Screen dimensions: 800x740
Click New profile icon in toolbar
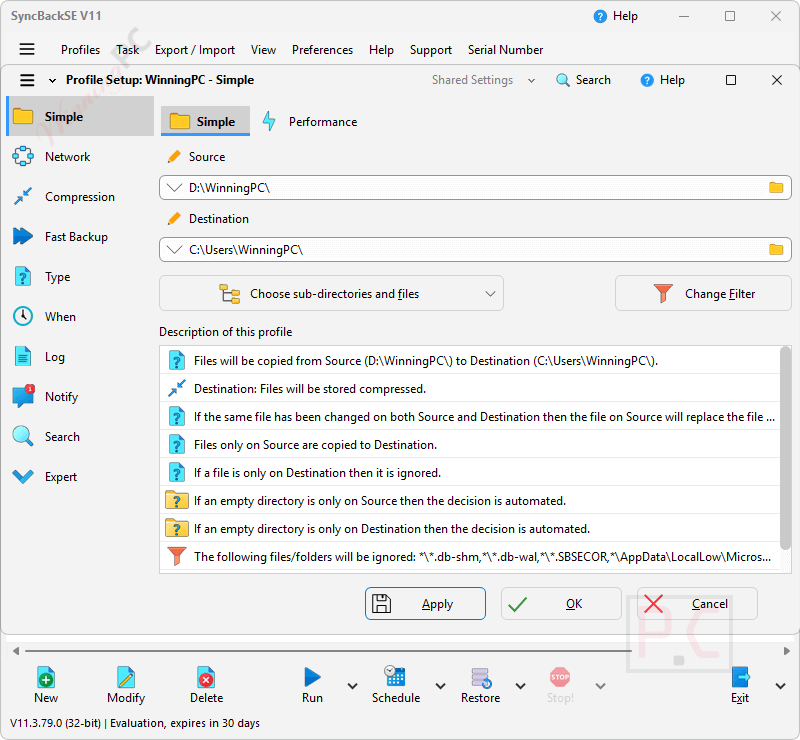[46, 678]
